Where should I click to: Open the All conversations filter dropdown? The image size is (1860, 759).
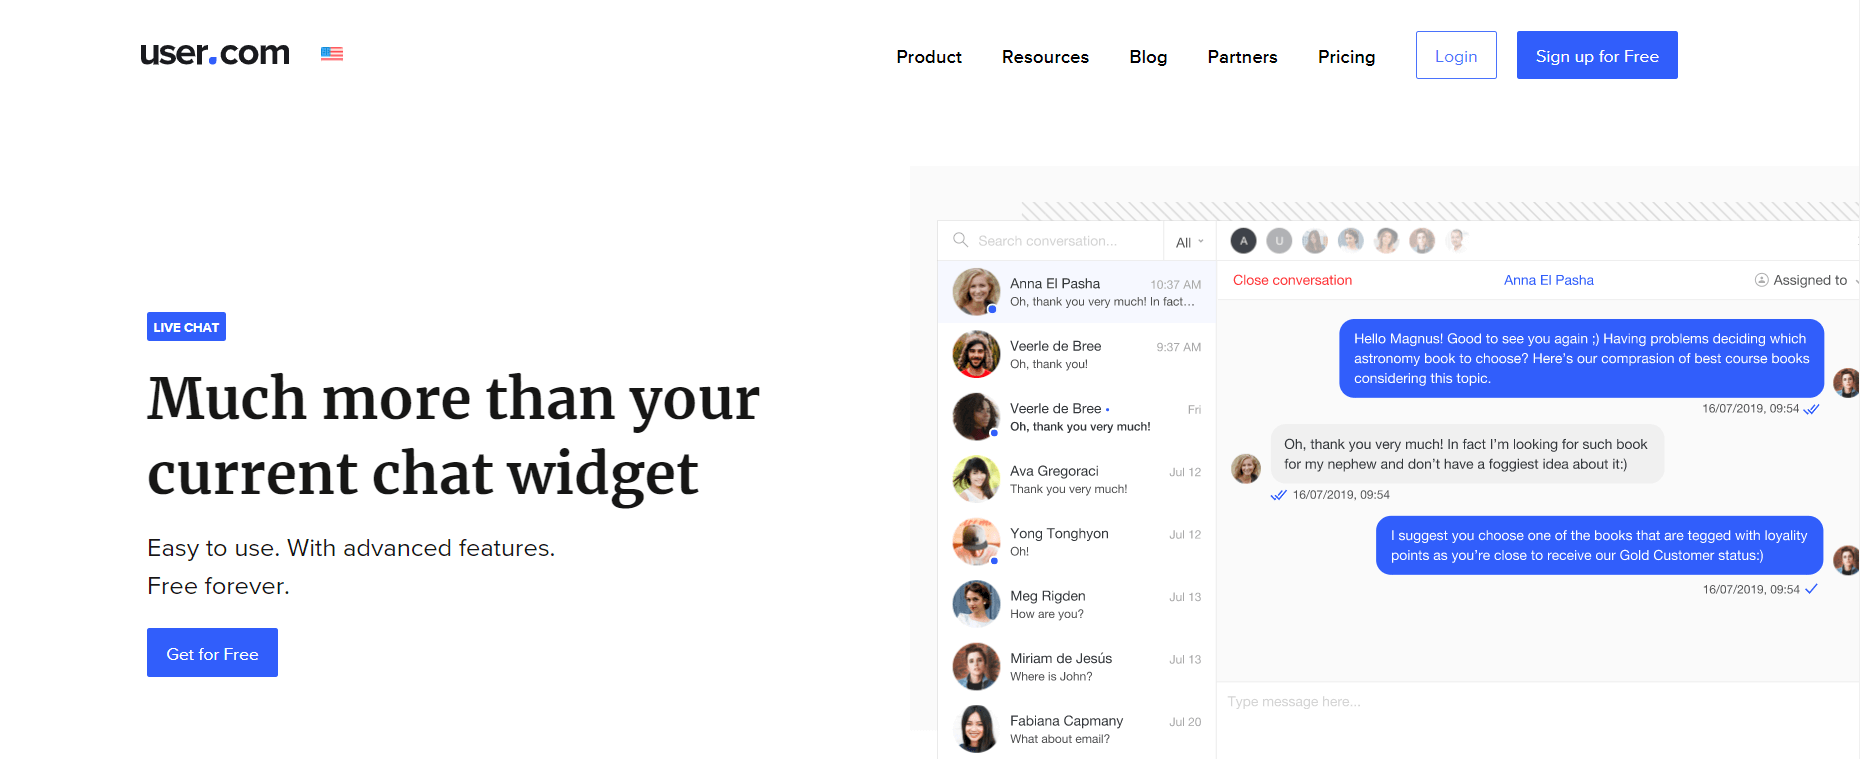point(1189,242)
